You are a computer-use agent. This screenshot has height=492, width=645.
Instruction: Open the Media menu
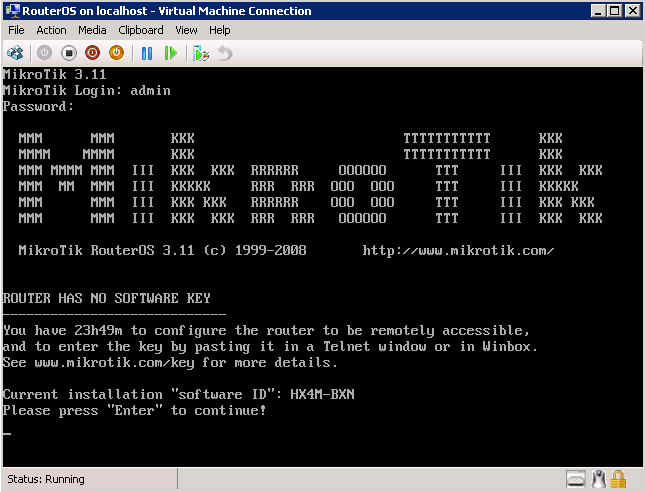[92, 30]
